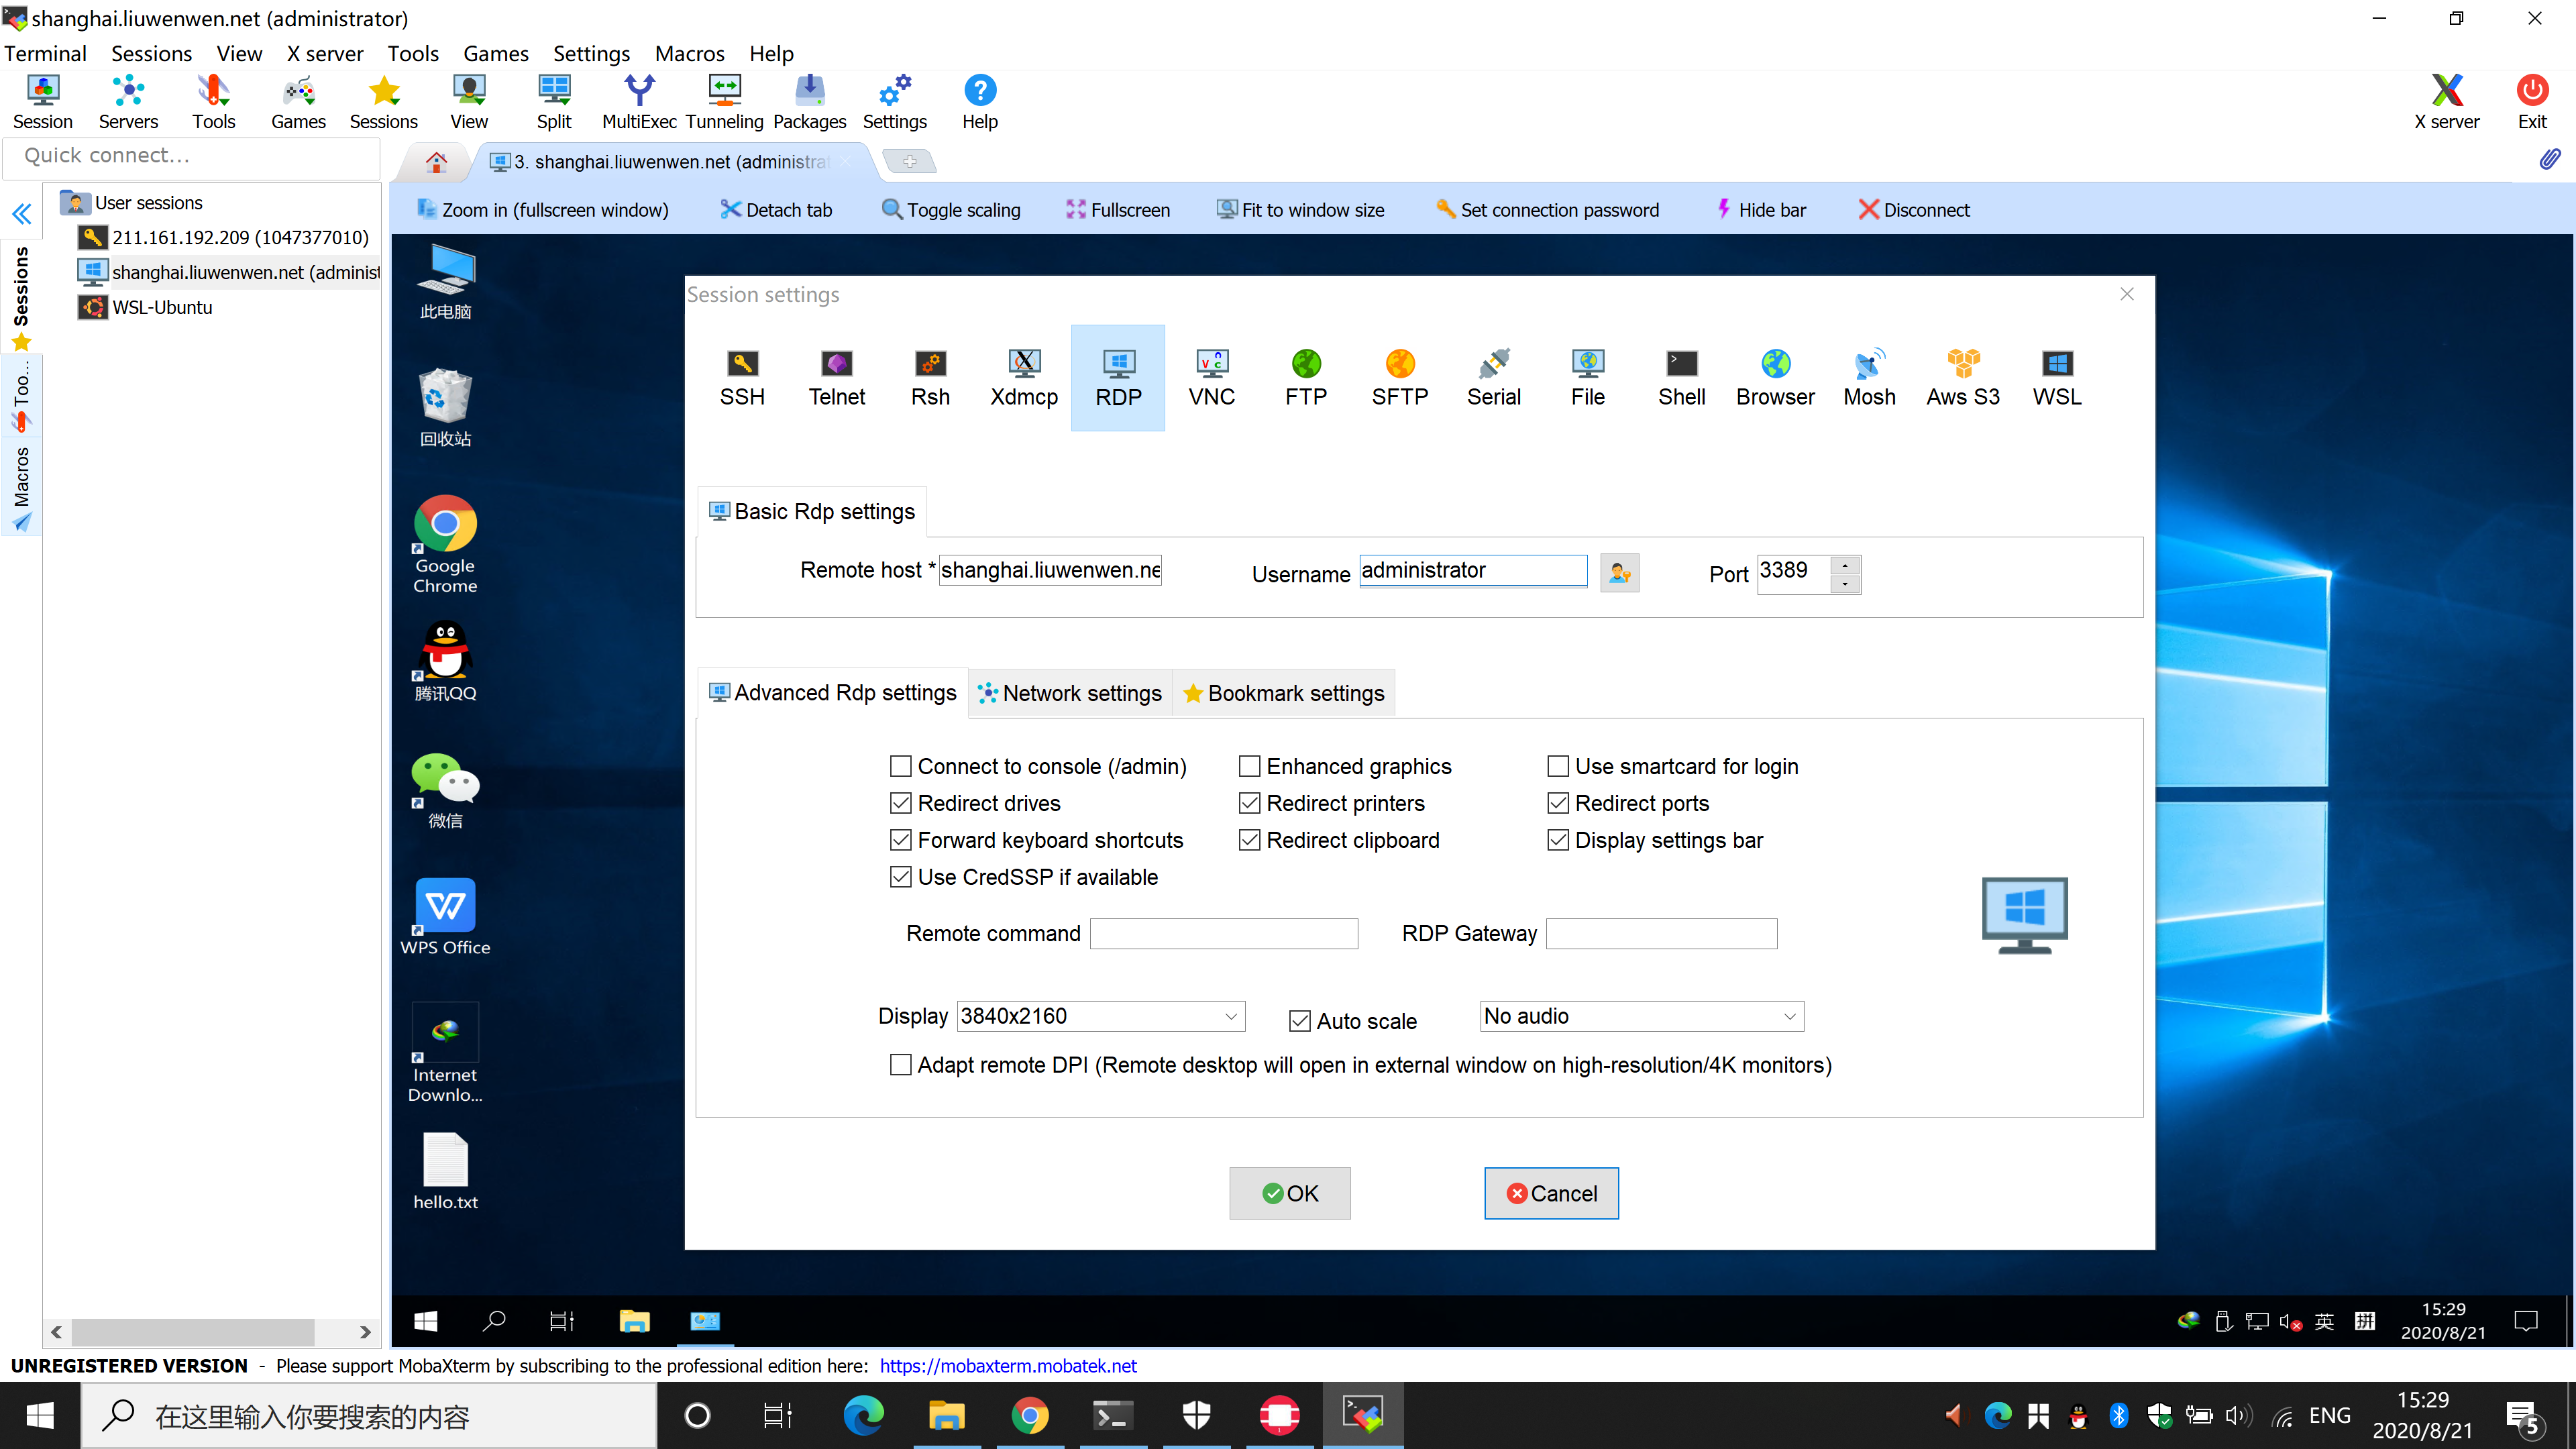
Task: Confirm settings with the OK button
Action: tap(1289, 1193)
